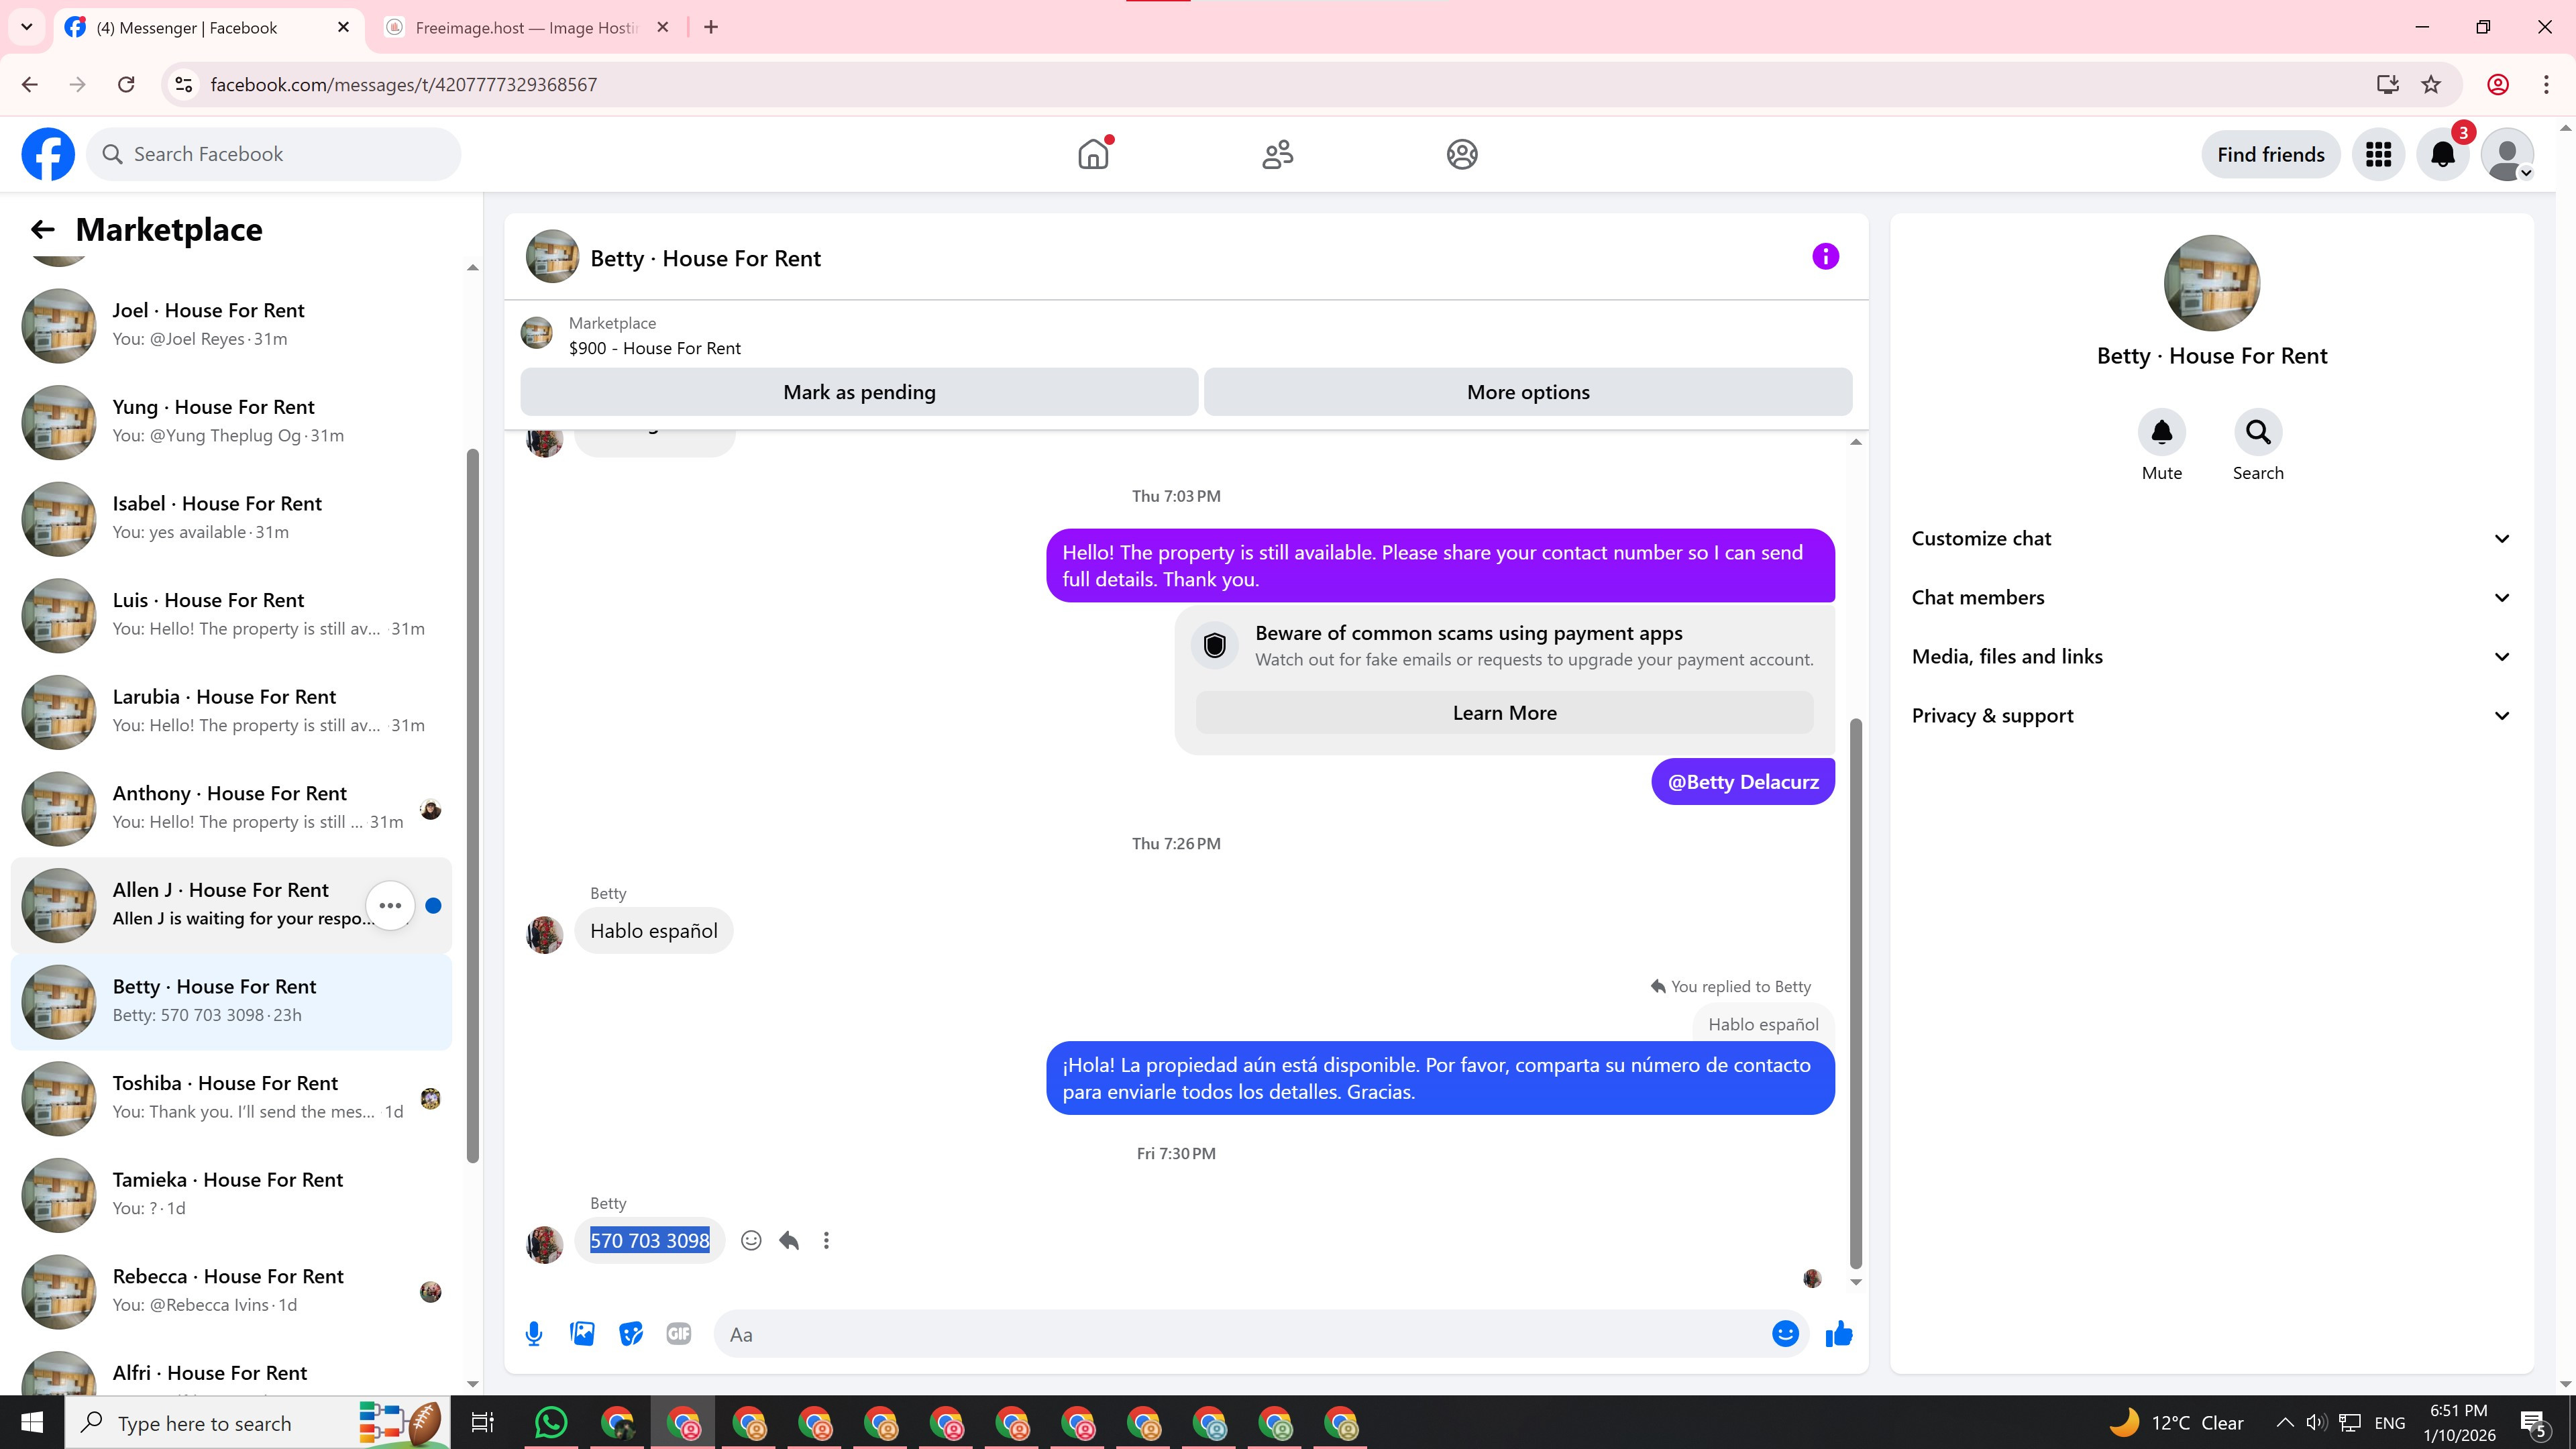
Task: Open Allen J conversation options menu
Action: click(x=390, y=906)
